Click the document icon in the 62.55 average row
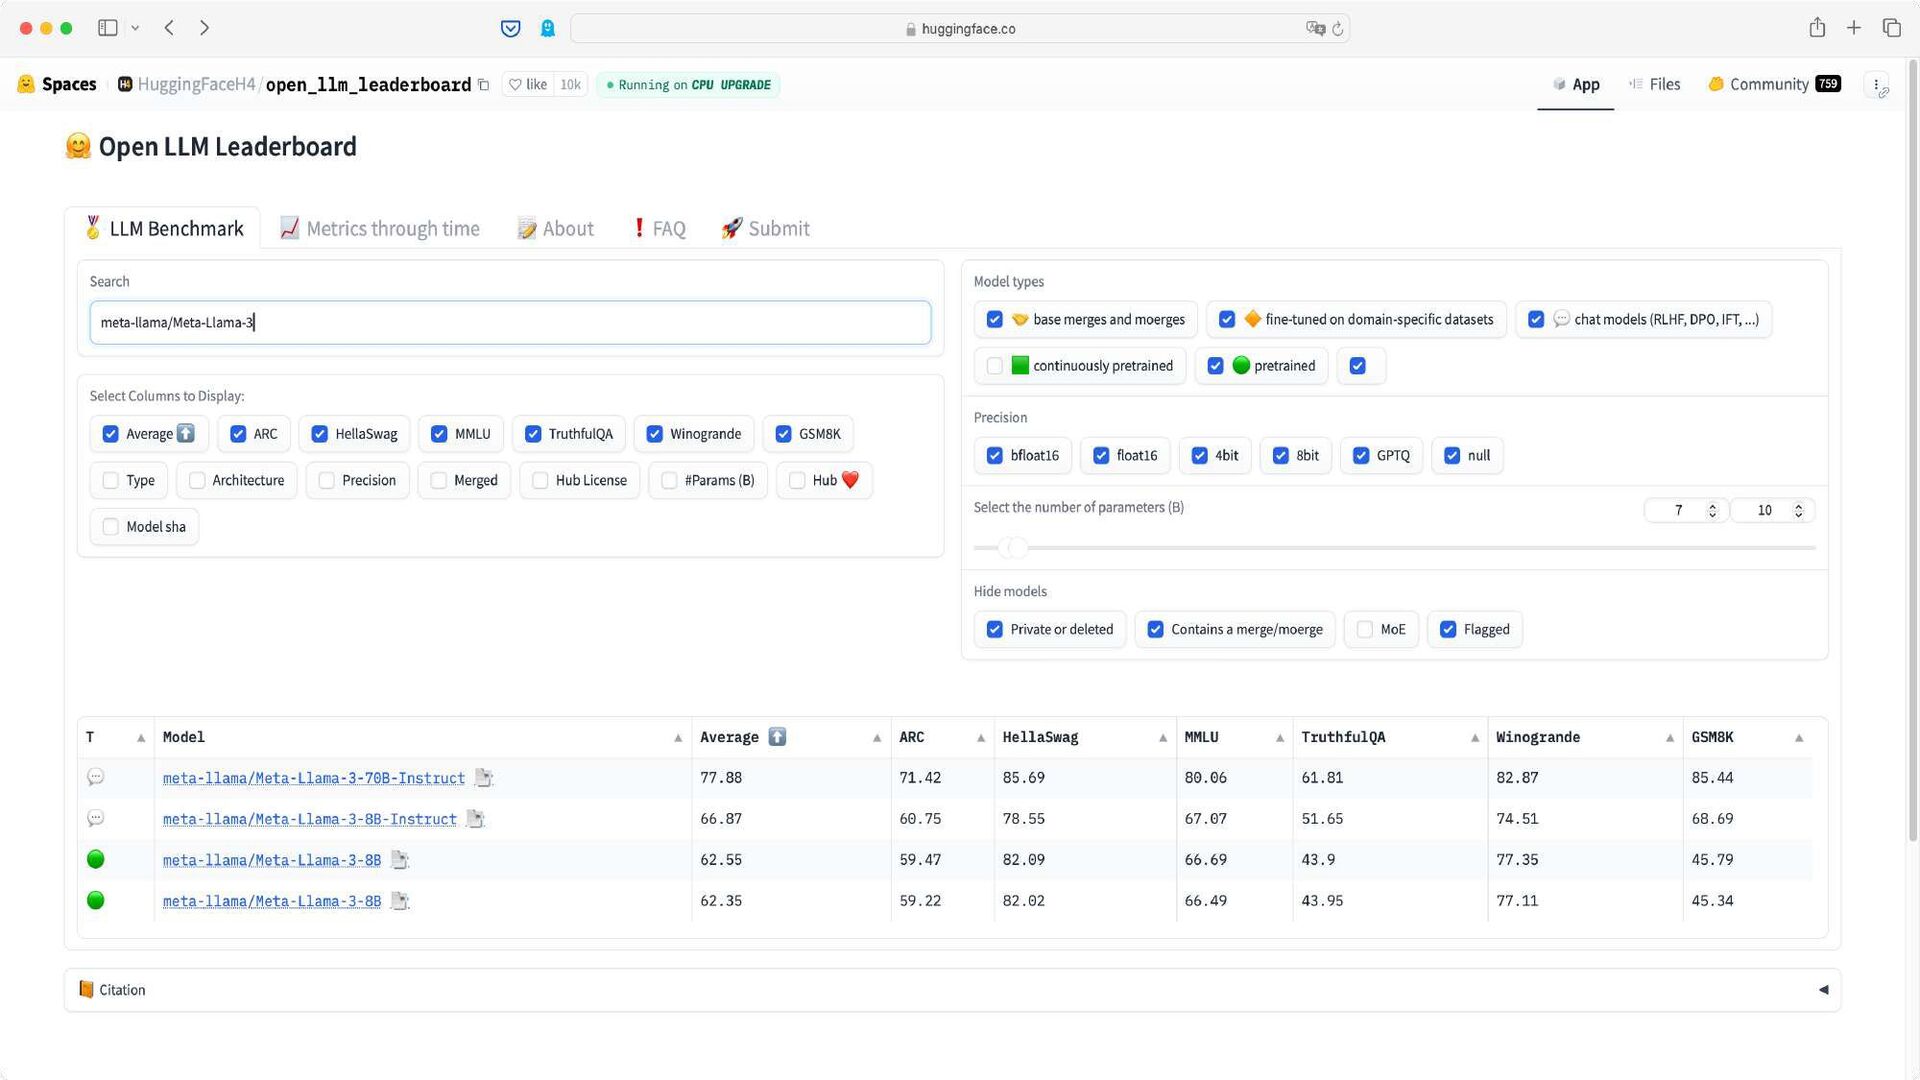This screenshot has height=1080, width=1920. [399, 860]
